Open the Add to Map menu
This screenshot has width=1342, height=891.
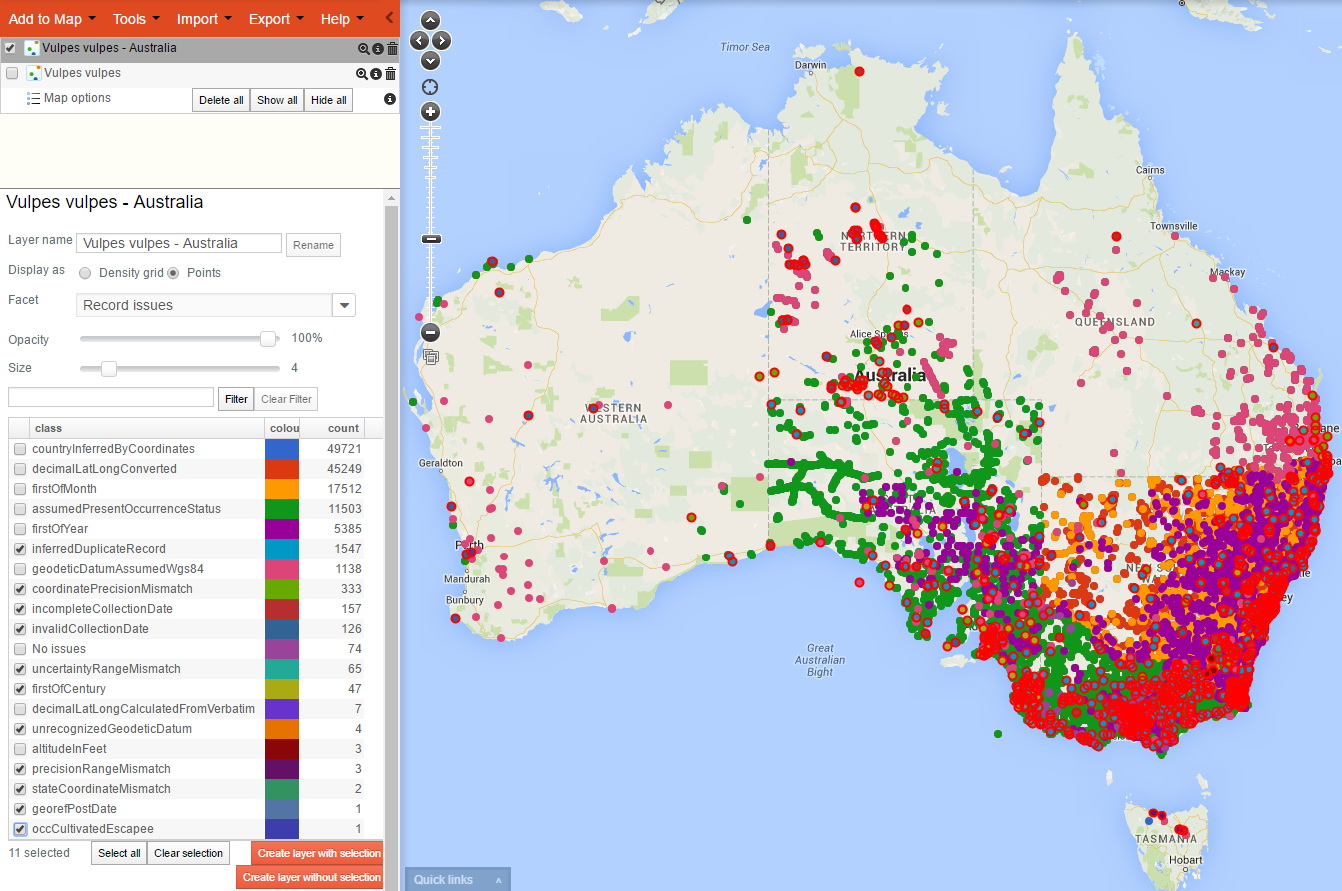click(x=52, y=19)
